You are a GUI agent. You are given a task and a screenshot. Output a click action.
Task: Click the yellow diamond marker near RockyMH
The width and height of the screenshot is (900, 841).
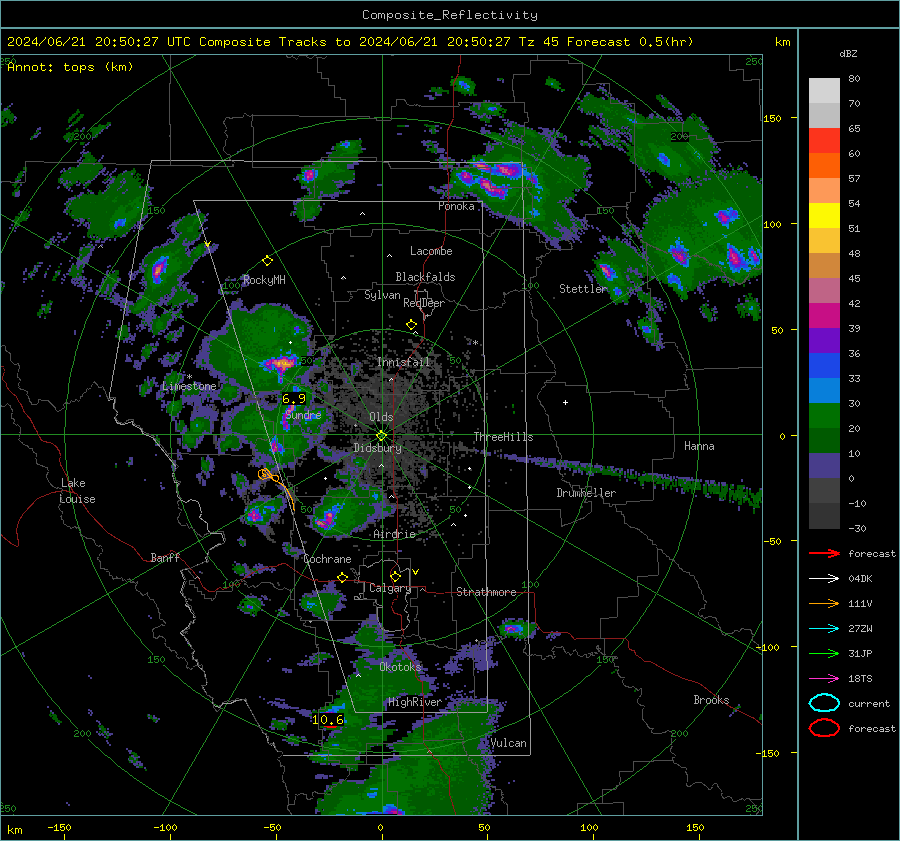[267, 261]
